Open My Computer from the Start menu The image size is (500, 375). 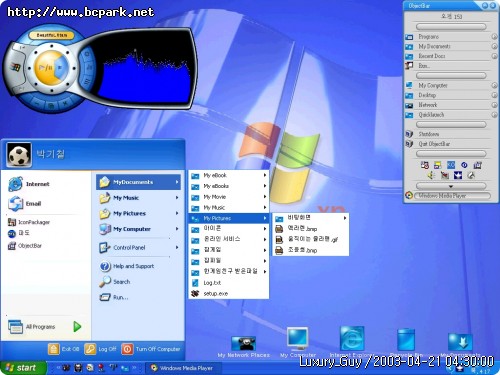[x=139, y=229]
